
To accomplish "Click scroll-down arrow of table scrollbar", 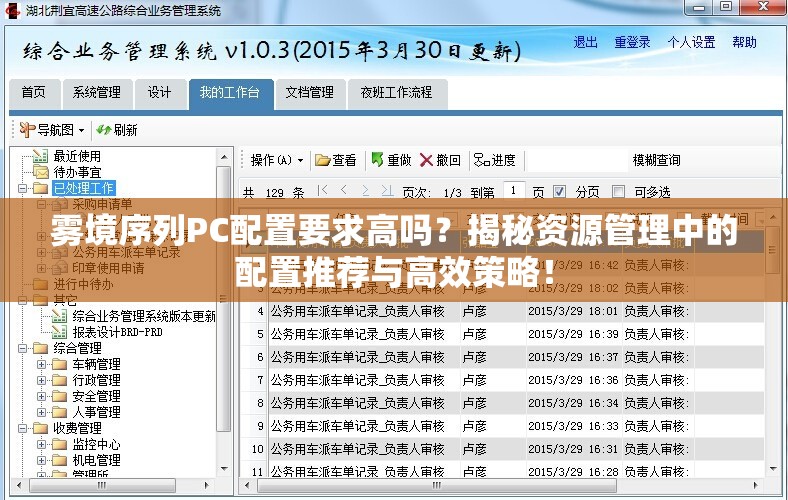I will (773, 469).
